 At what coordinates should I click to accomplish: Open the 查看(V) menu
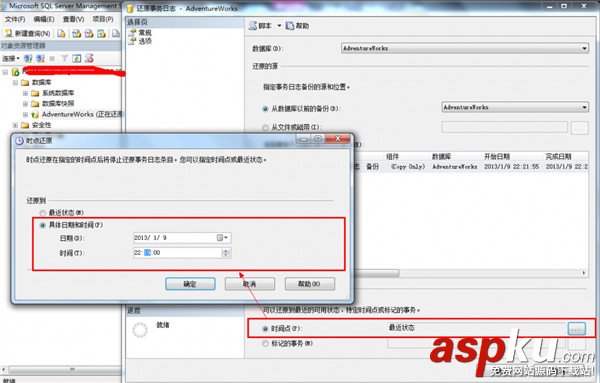(73, 19)
